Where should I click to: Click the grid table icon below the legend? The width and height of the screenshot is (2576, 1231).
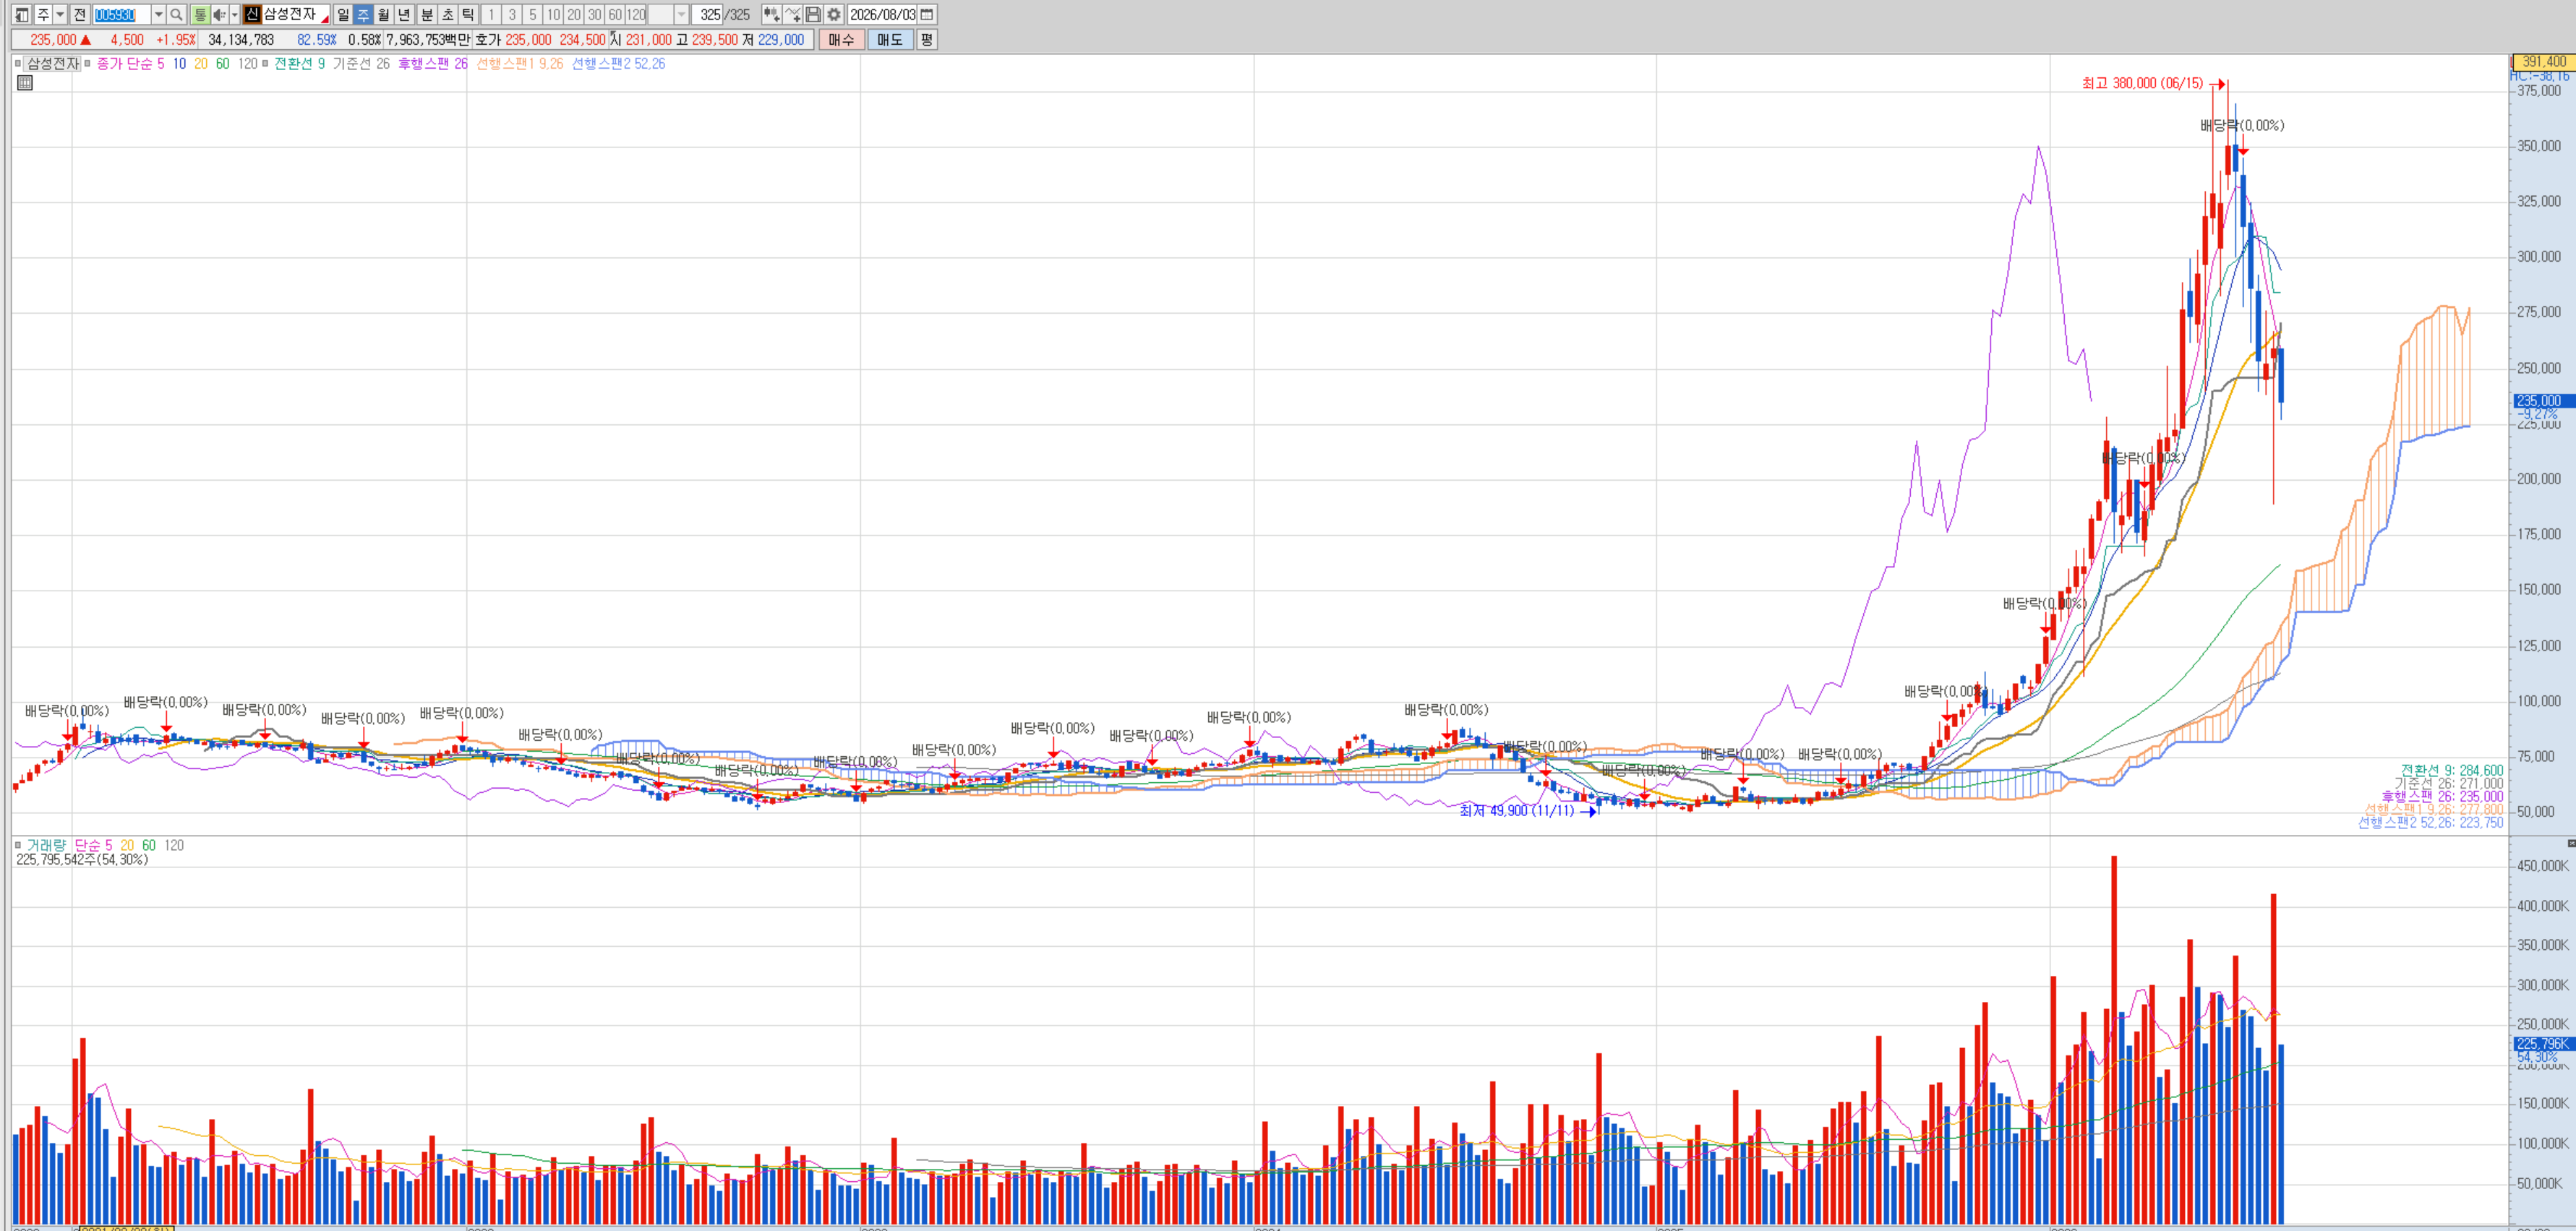25,83
